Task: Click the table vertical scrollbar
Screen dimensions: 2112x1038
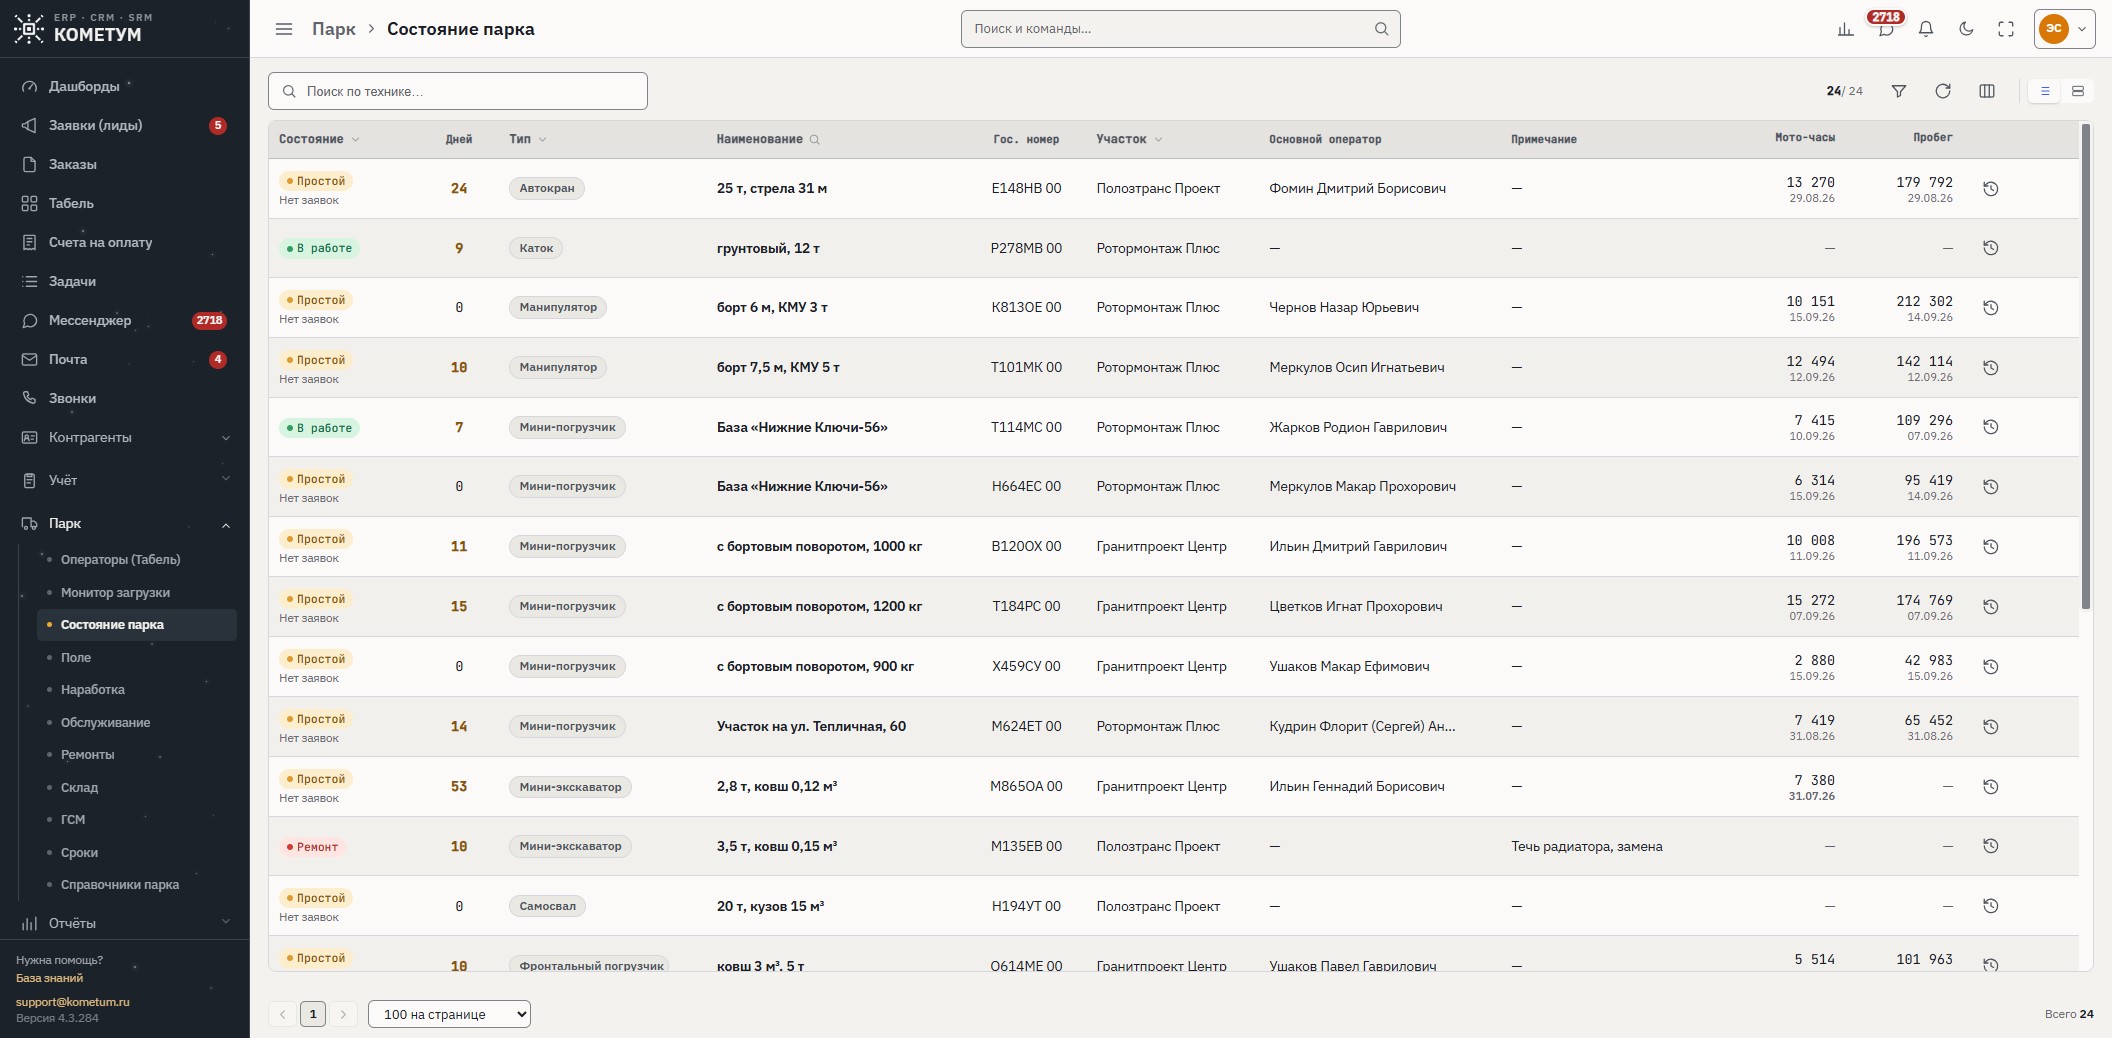Action: pos(2085,366)
